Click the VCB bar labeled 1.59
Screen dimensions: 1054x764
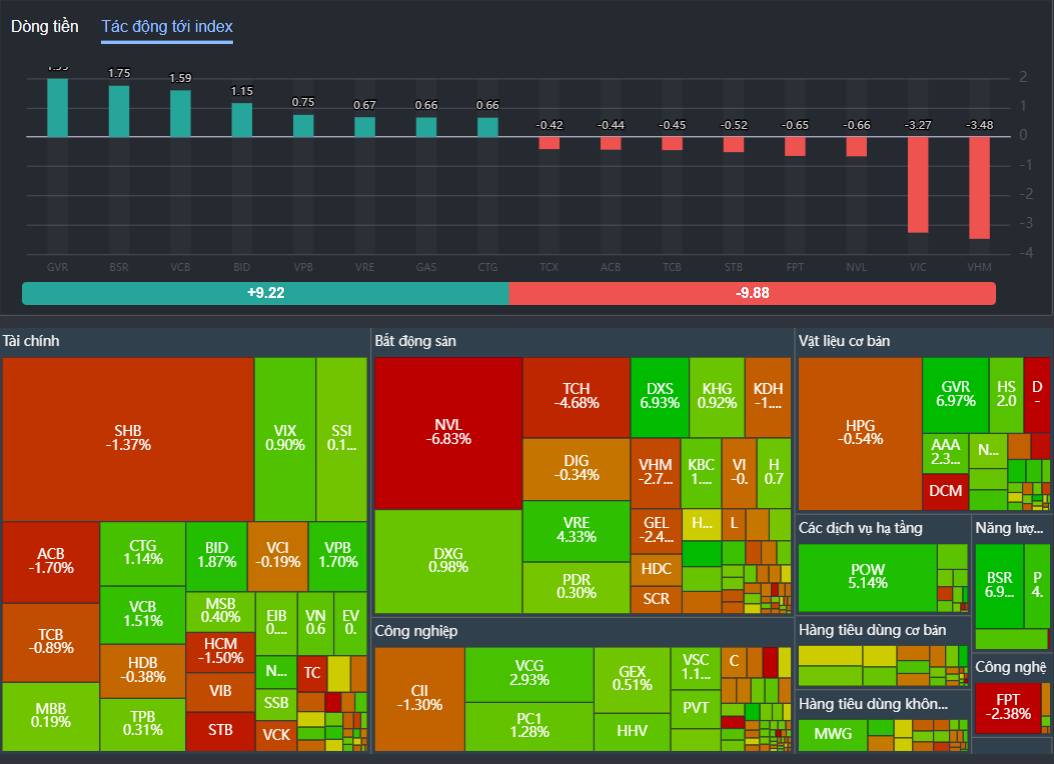tap(180, 114)
